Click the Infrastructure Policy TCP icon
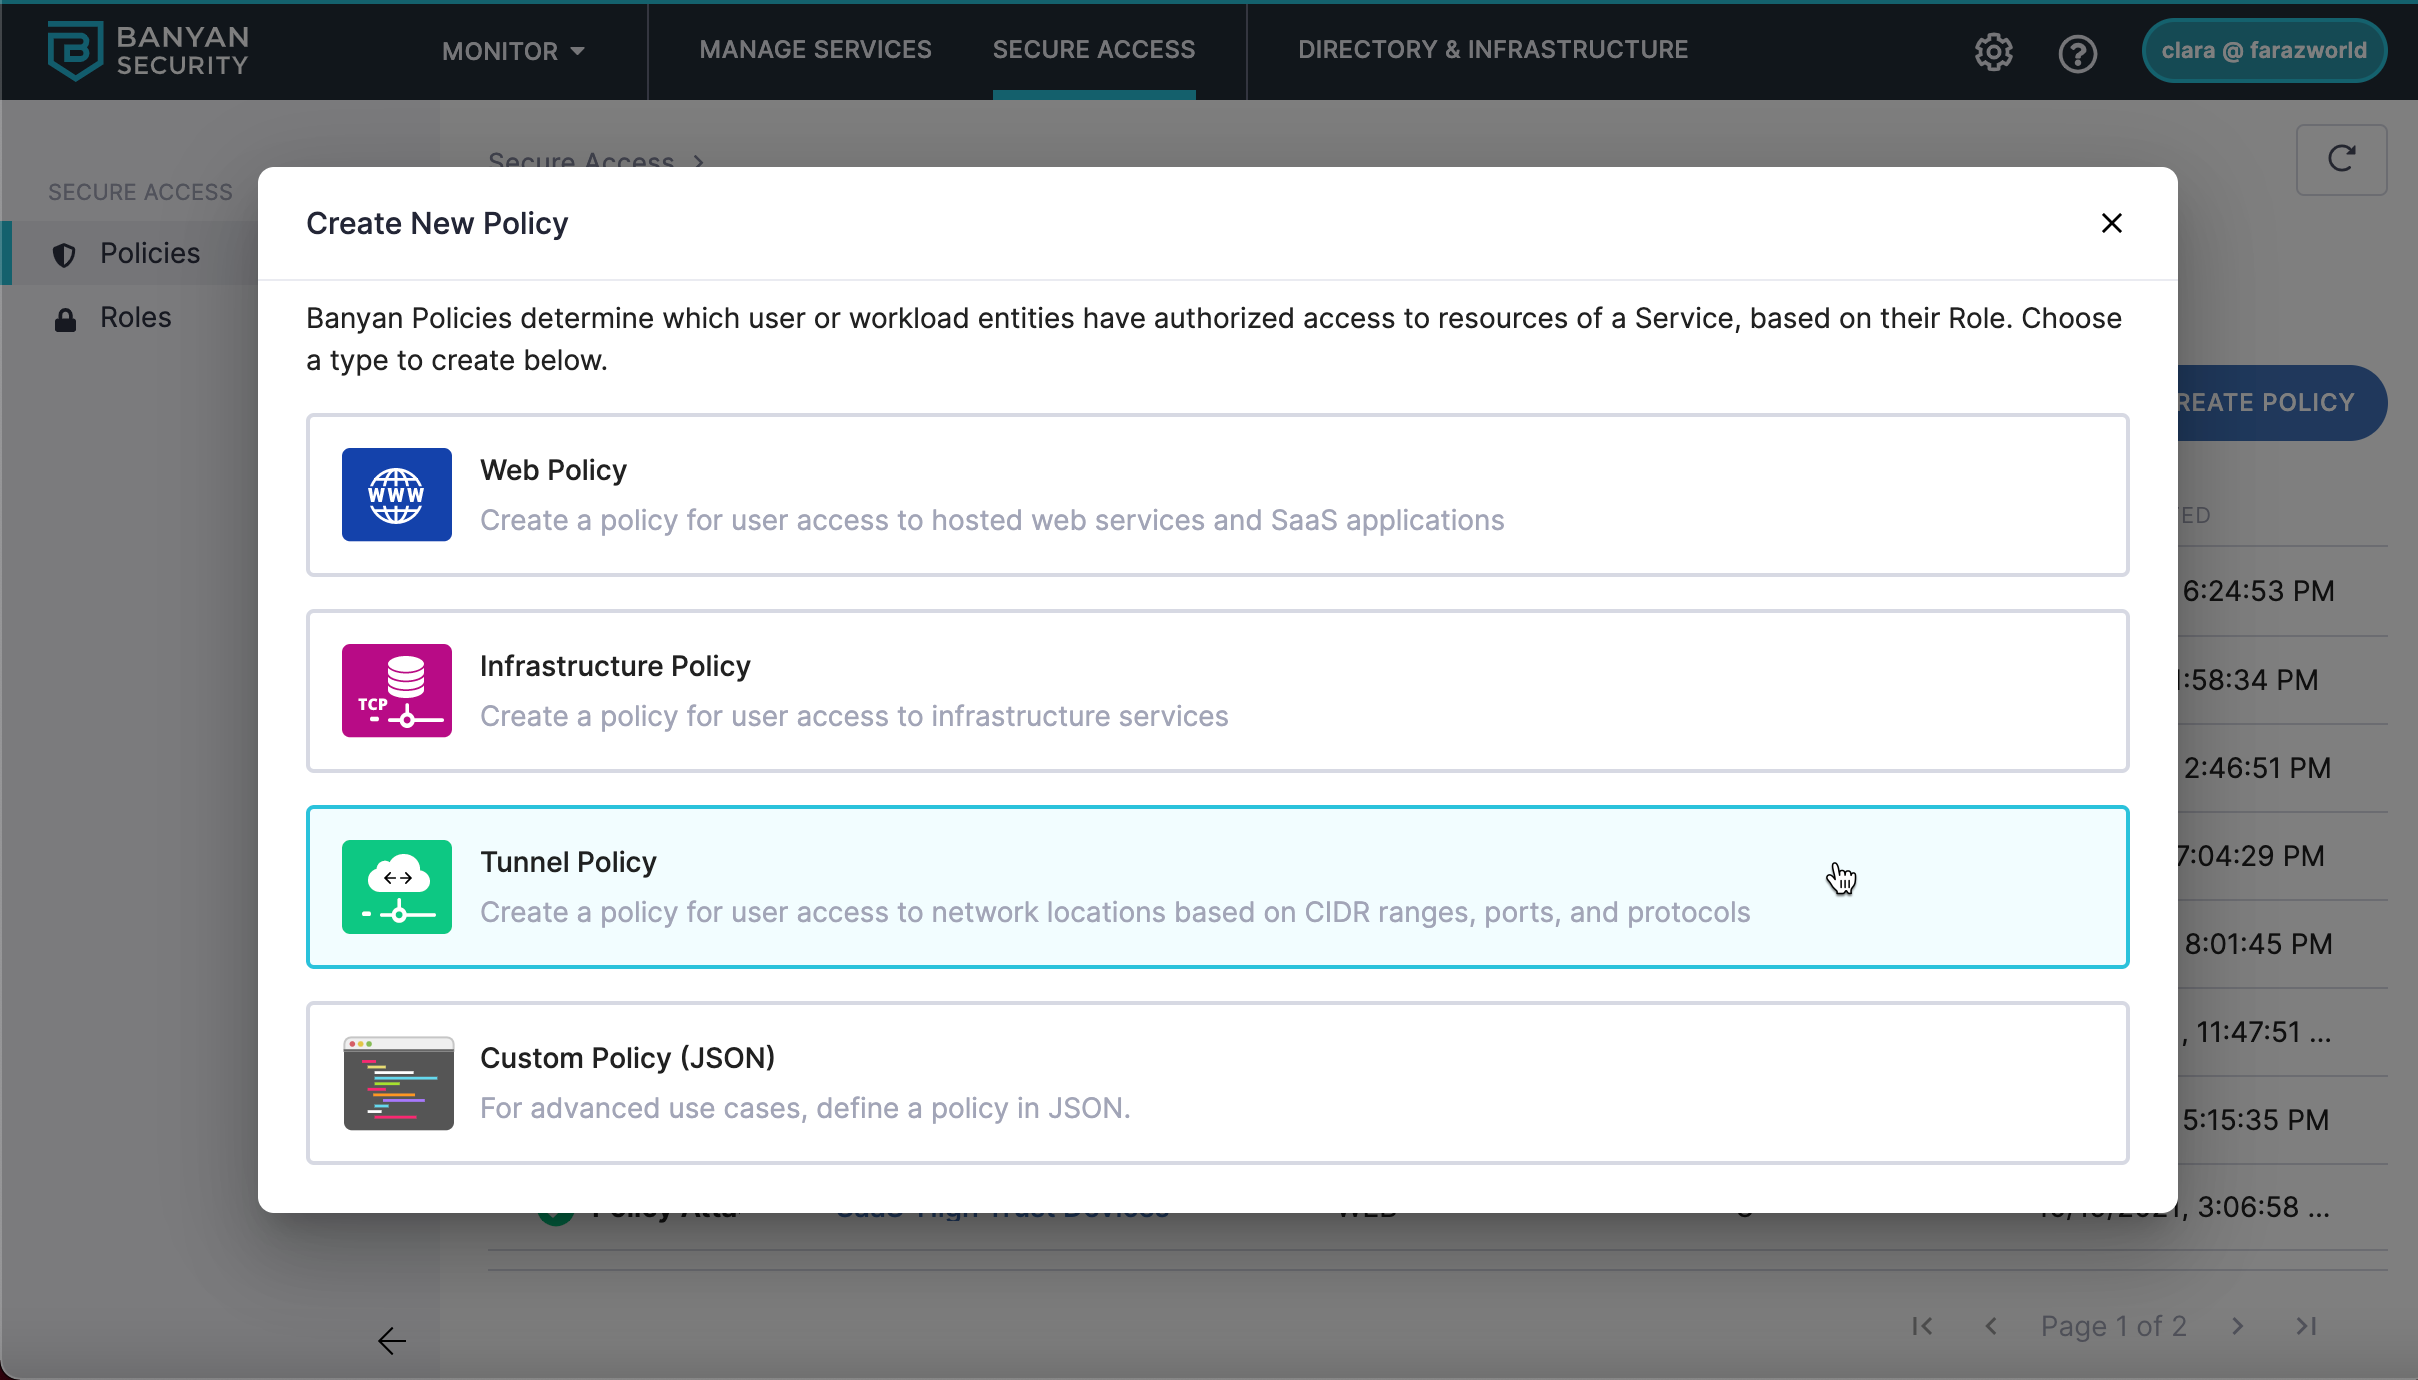 (396, 691)
